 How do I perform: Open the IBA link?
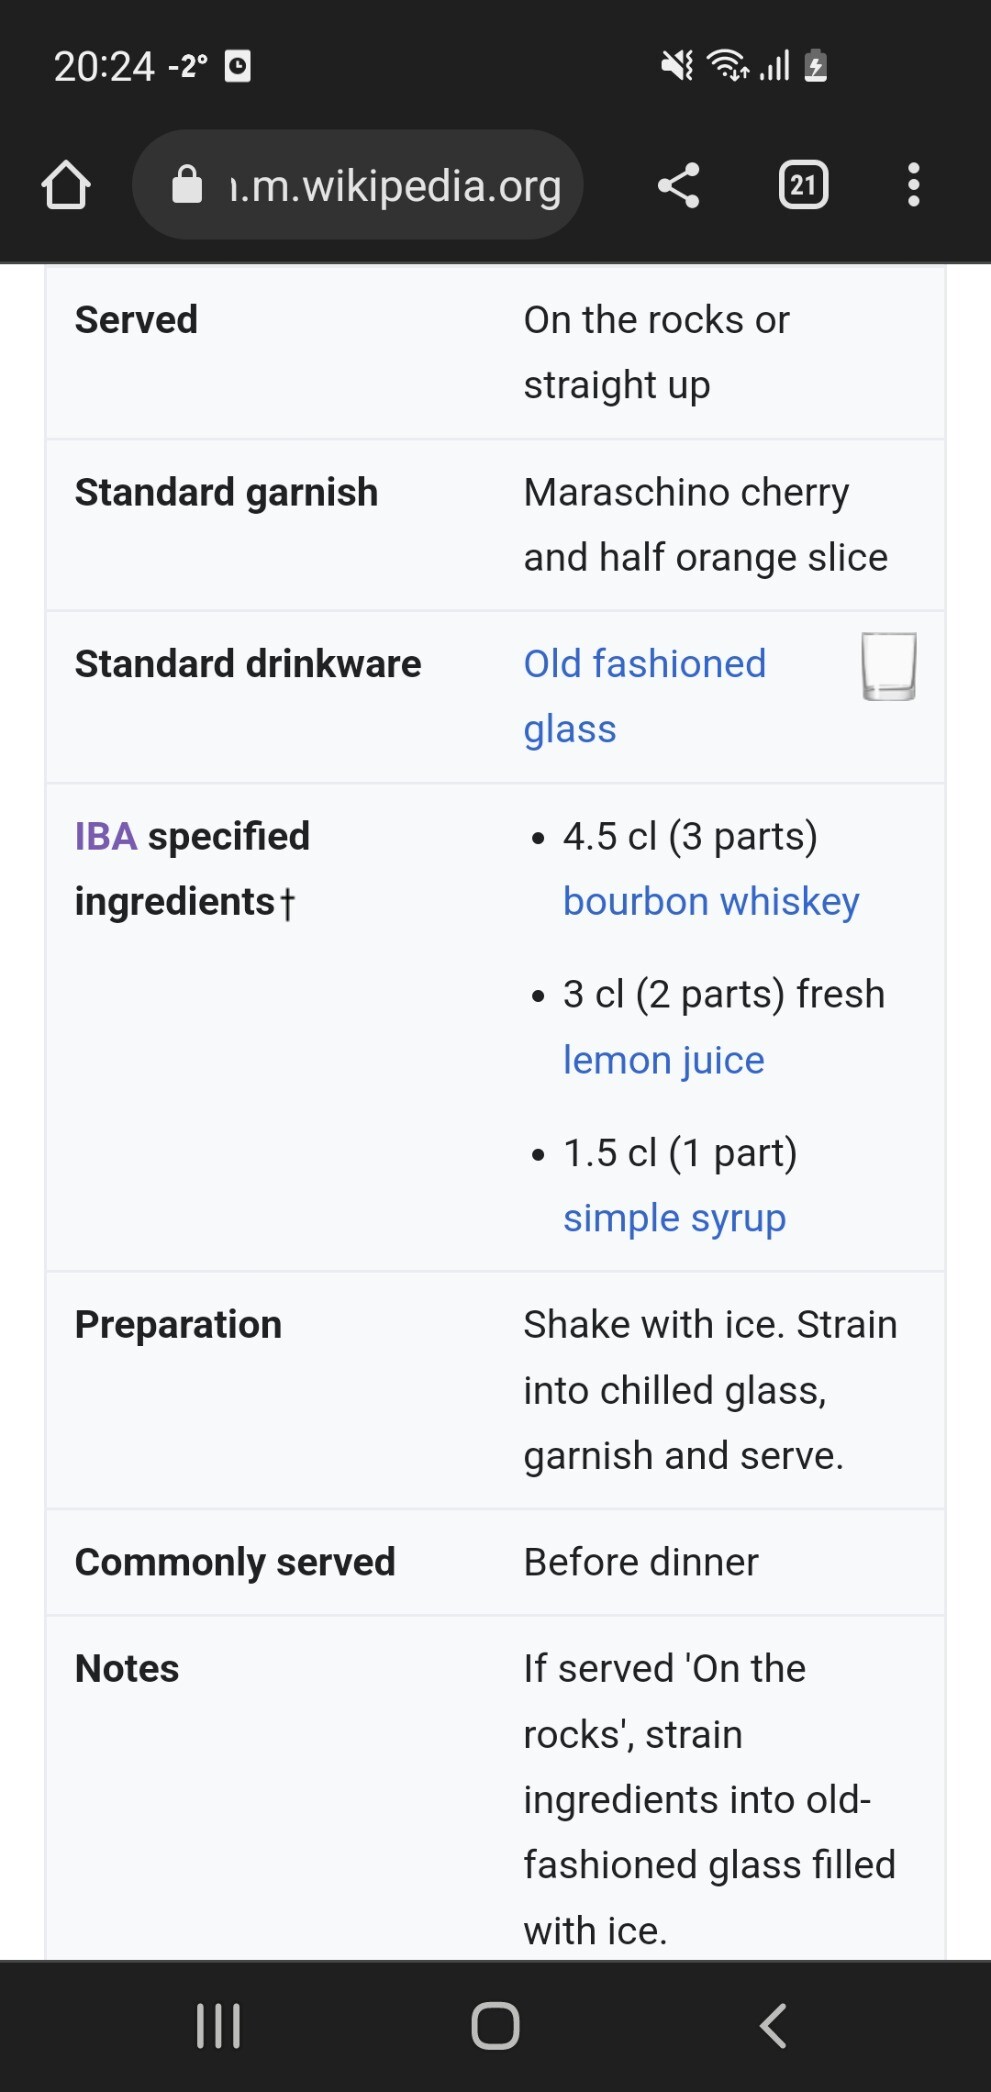[x=105, y=836]
